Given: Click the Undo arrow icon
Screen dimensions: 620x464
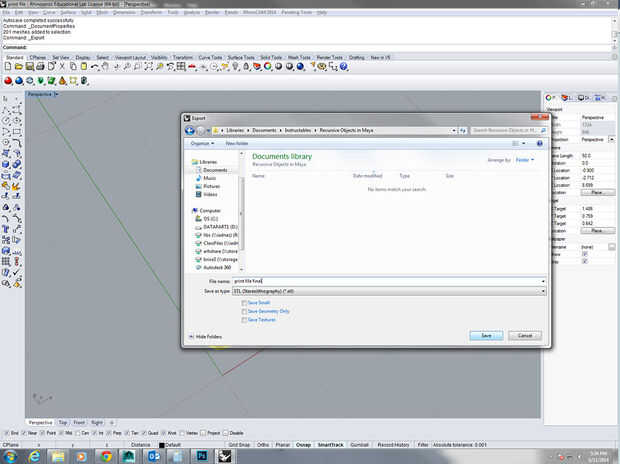Looking at the screenshot, I should pos(94,66).
